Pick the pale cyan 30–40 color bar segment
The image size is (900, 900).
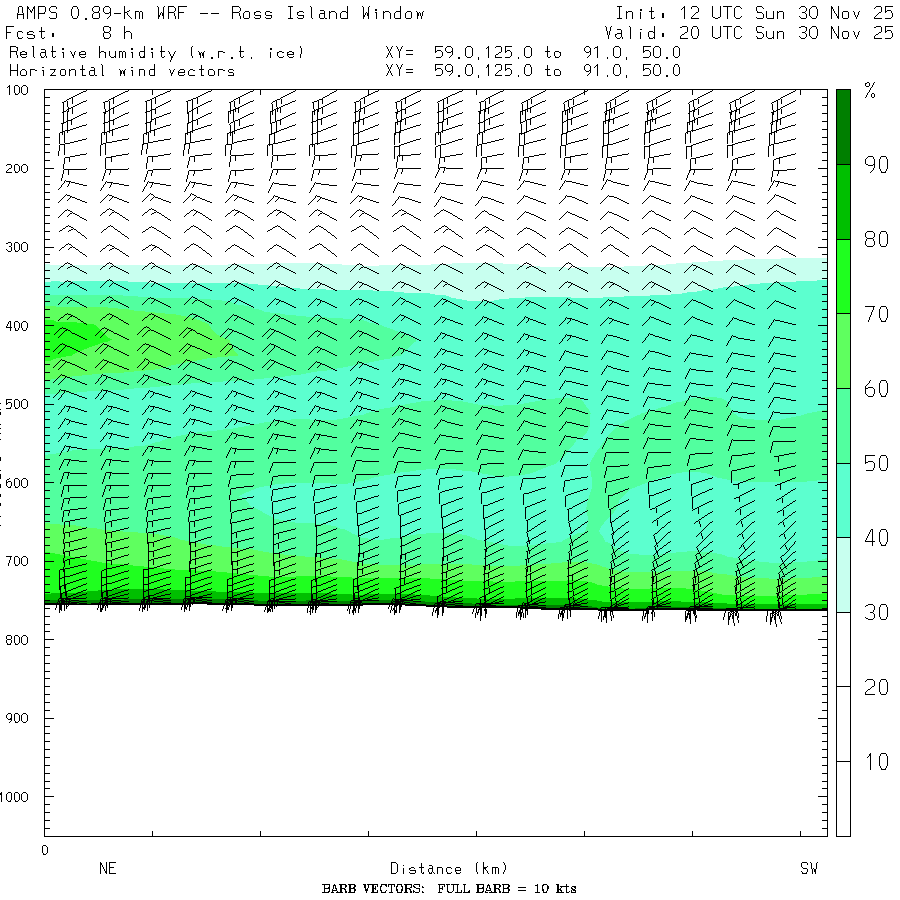(x=844, y=574)
